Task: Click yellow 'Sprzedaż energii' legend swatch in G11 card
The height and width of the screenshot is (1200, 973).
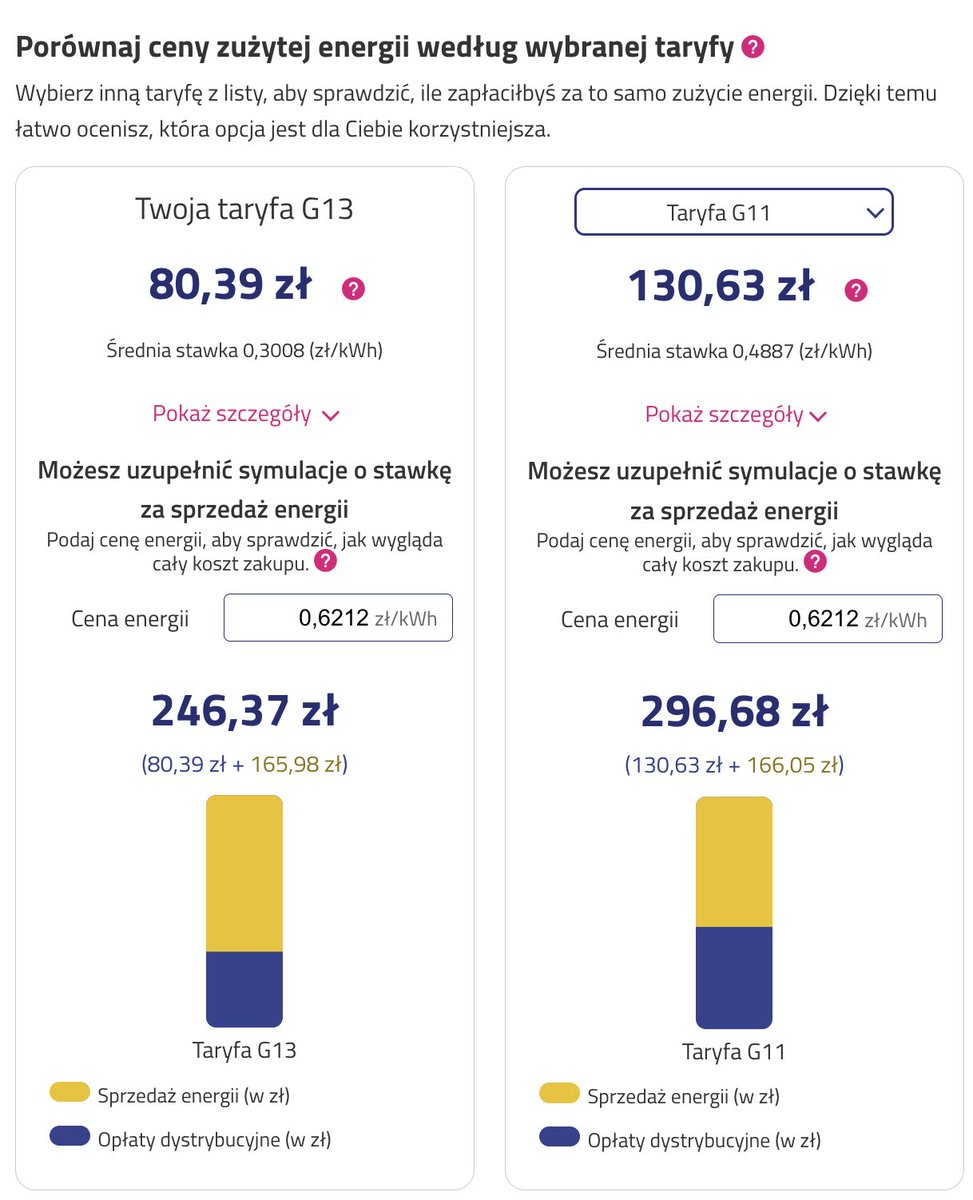Action: [559, 1093]
